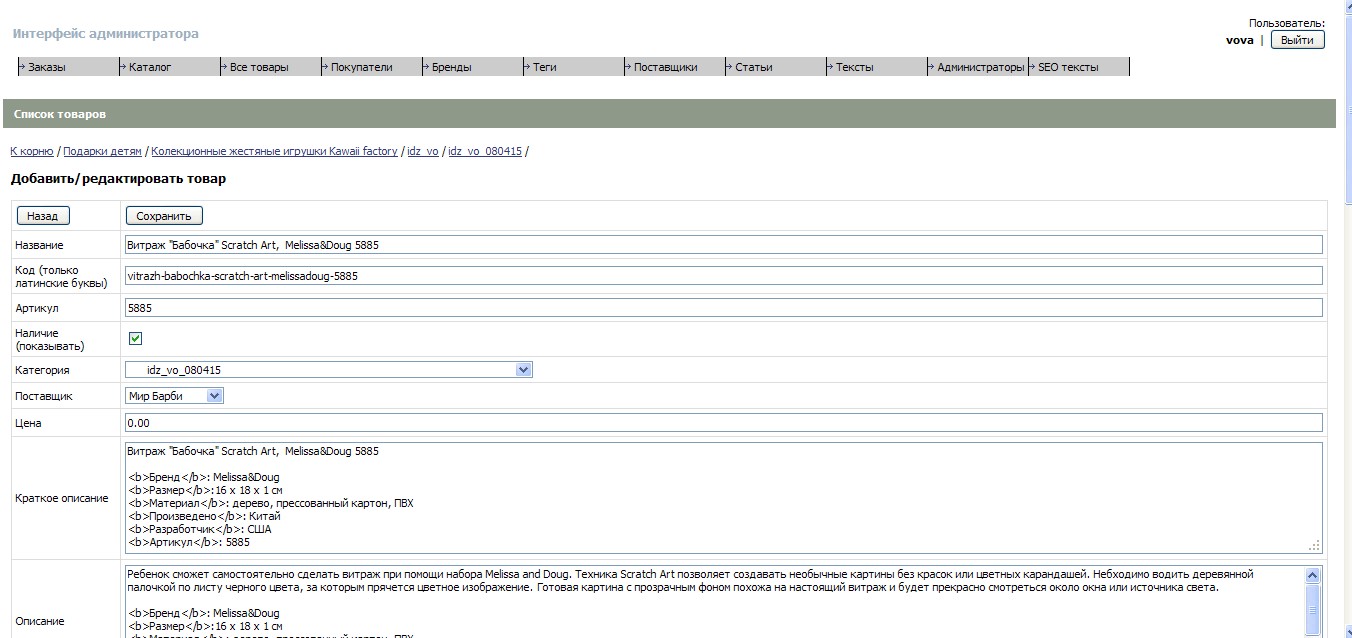Log out with the Выйти button
The width and height of the screenshot is (1352, 638).
(1298, 40)
